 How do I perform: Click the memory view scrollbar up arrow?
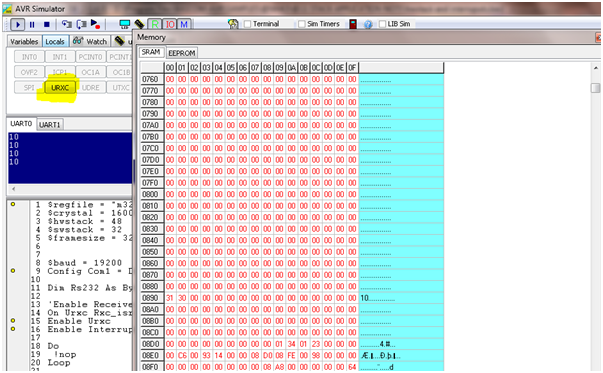[x=596, y=68]
